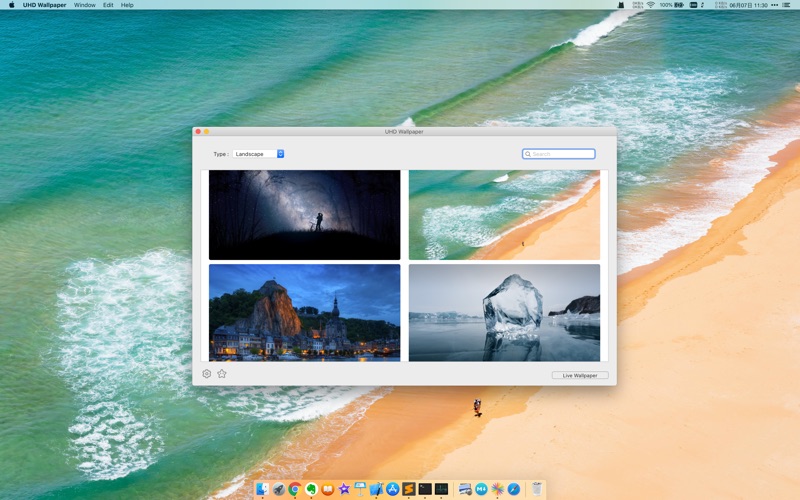Image resolution: width=800 pixels, height=500 pixels.
Task: Open Sublime Text from the dock
Action: 409,489
